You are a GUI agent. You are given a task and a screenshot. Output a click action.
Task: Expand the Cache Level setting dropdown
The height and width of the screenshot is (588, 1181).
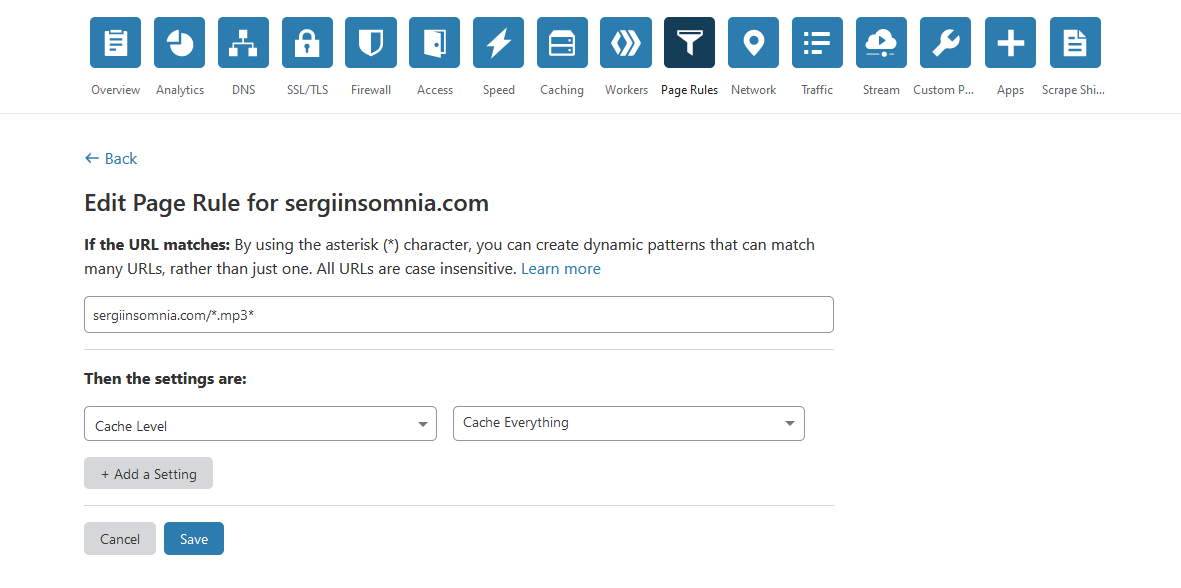coord(260,424)
